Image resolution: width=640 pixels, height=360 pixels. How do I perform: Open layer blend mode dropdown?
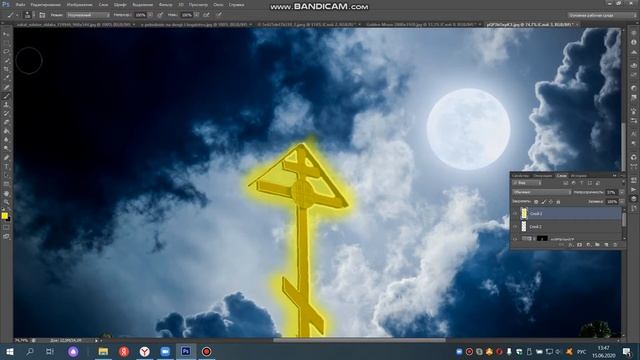[x=542, y=192]
